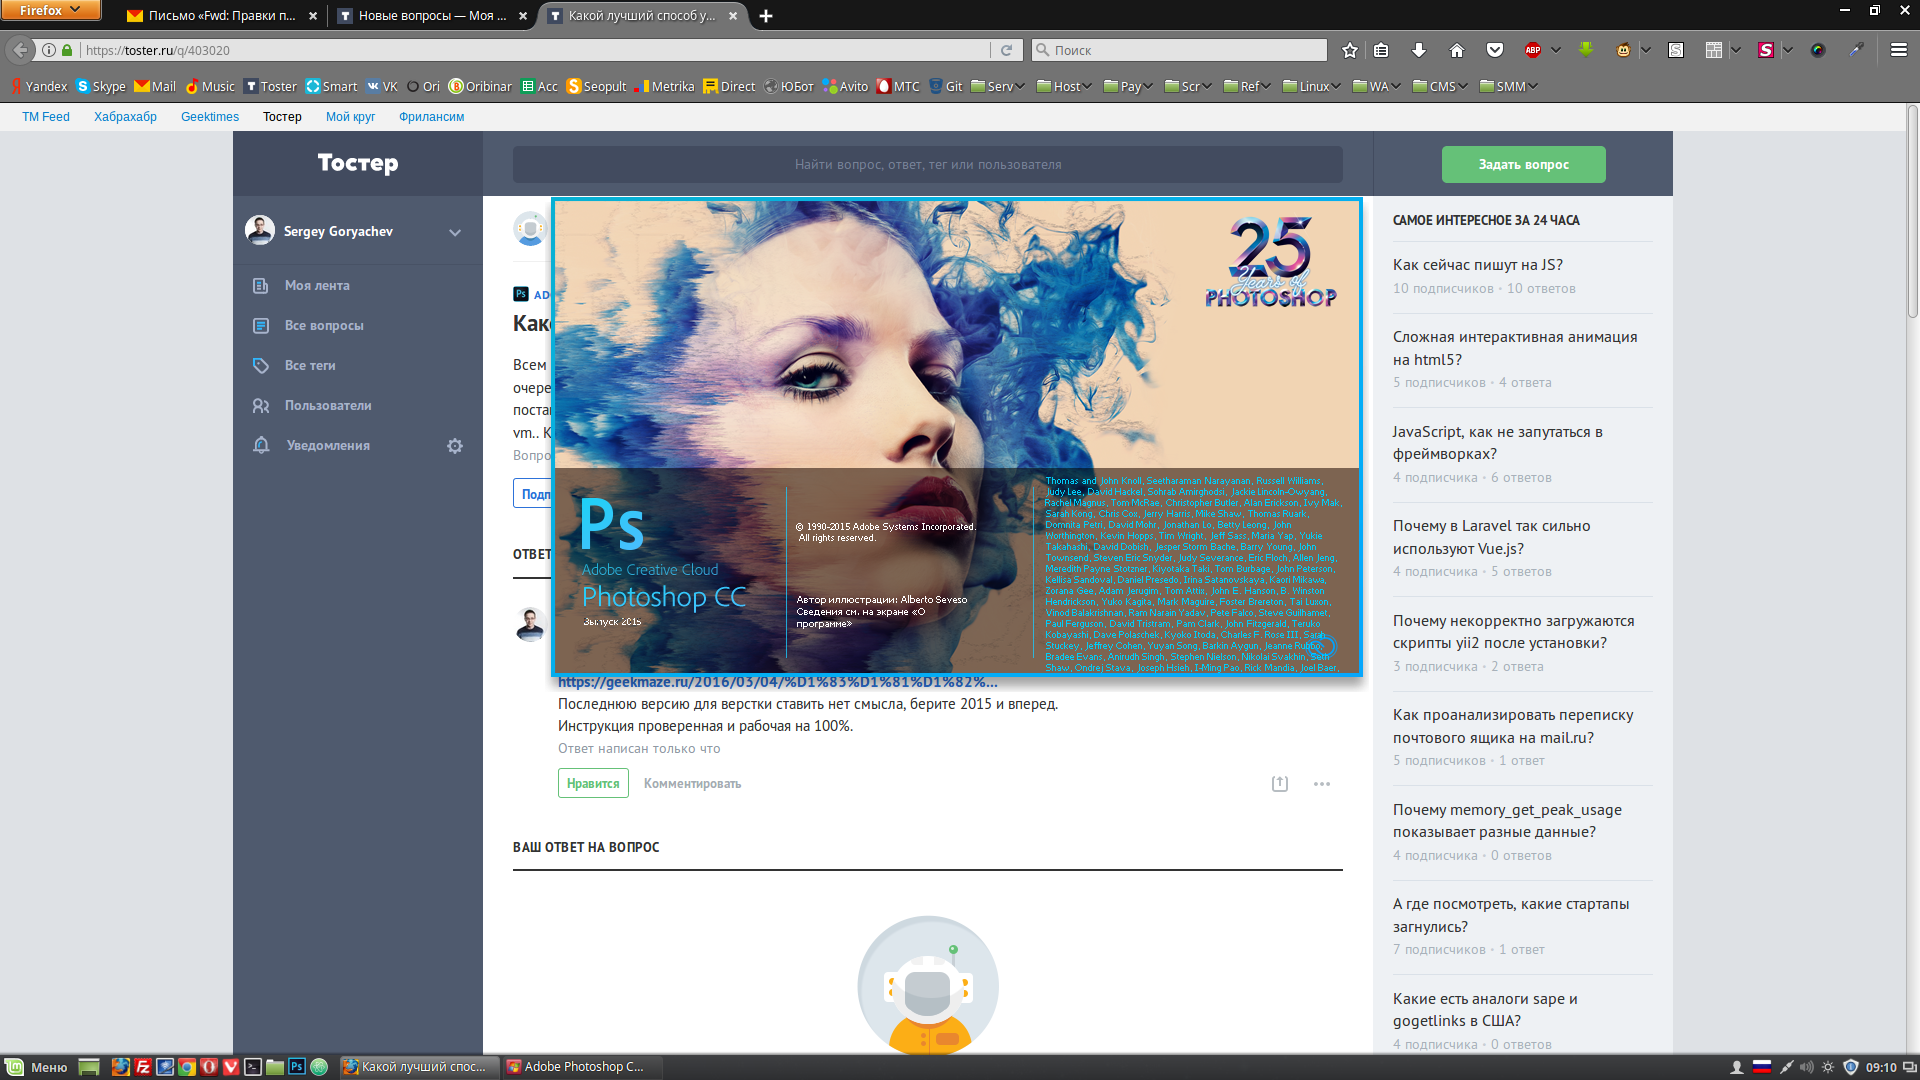
Task: Open the Firefox application menu dropdown
Action: [50, 10]
